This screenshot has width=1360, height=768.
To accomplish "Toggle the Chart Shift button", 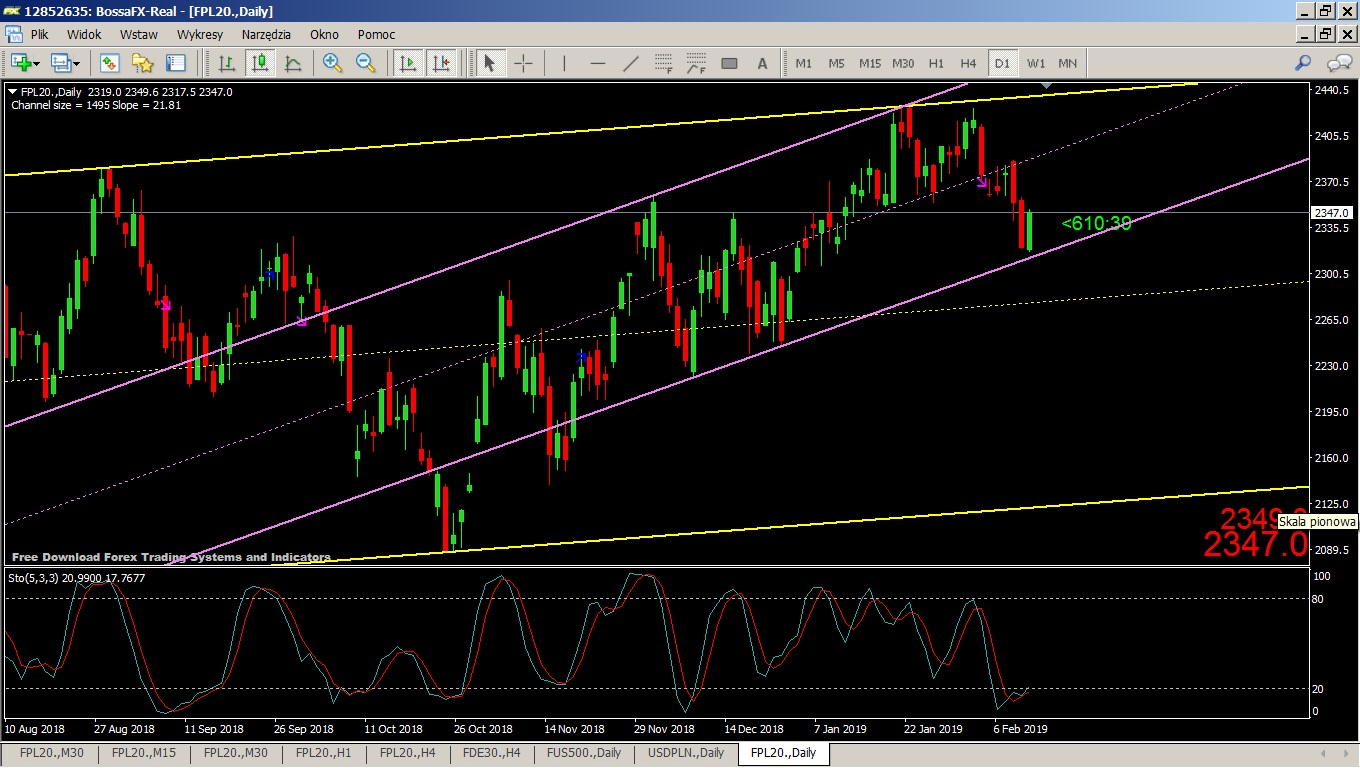I will point(440,63).
